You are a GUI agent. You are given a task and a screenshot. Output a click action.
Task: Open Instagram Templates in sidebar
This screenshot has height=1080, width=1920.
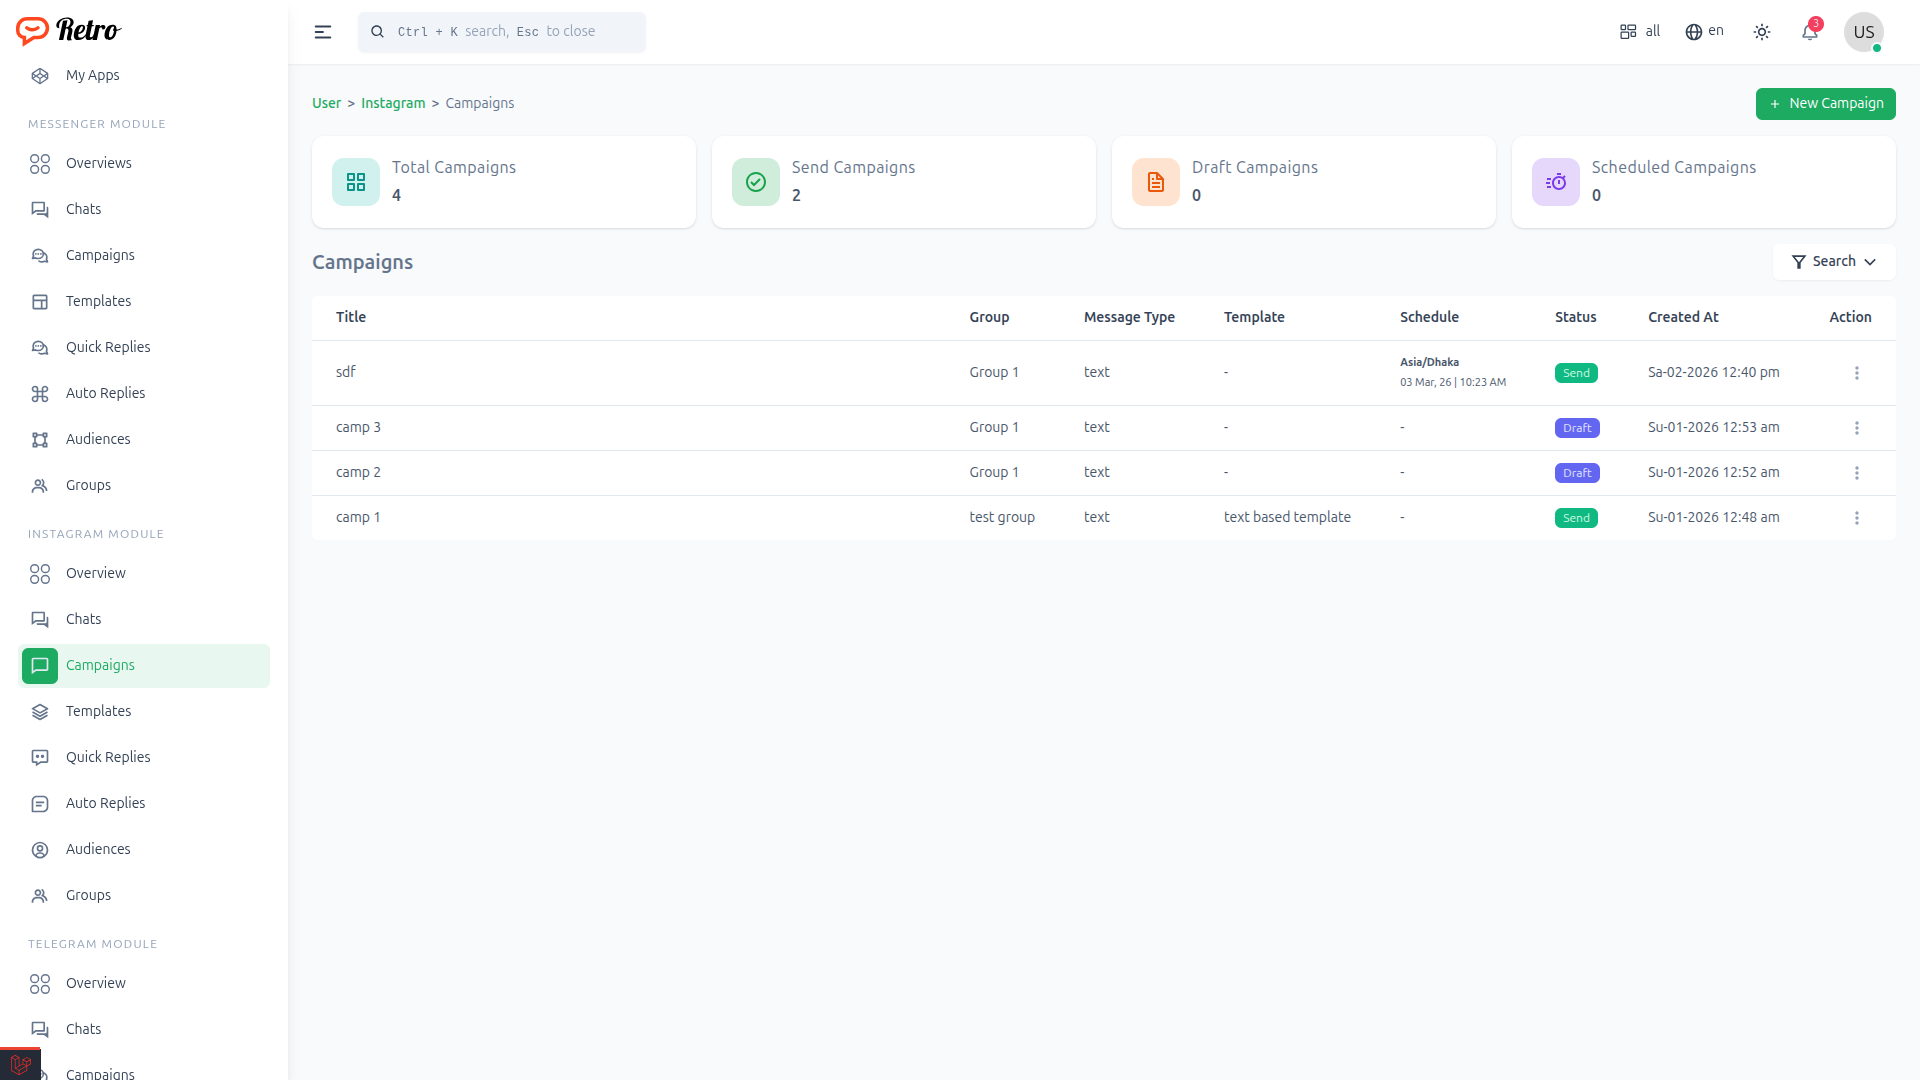(98, 711)
